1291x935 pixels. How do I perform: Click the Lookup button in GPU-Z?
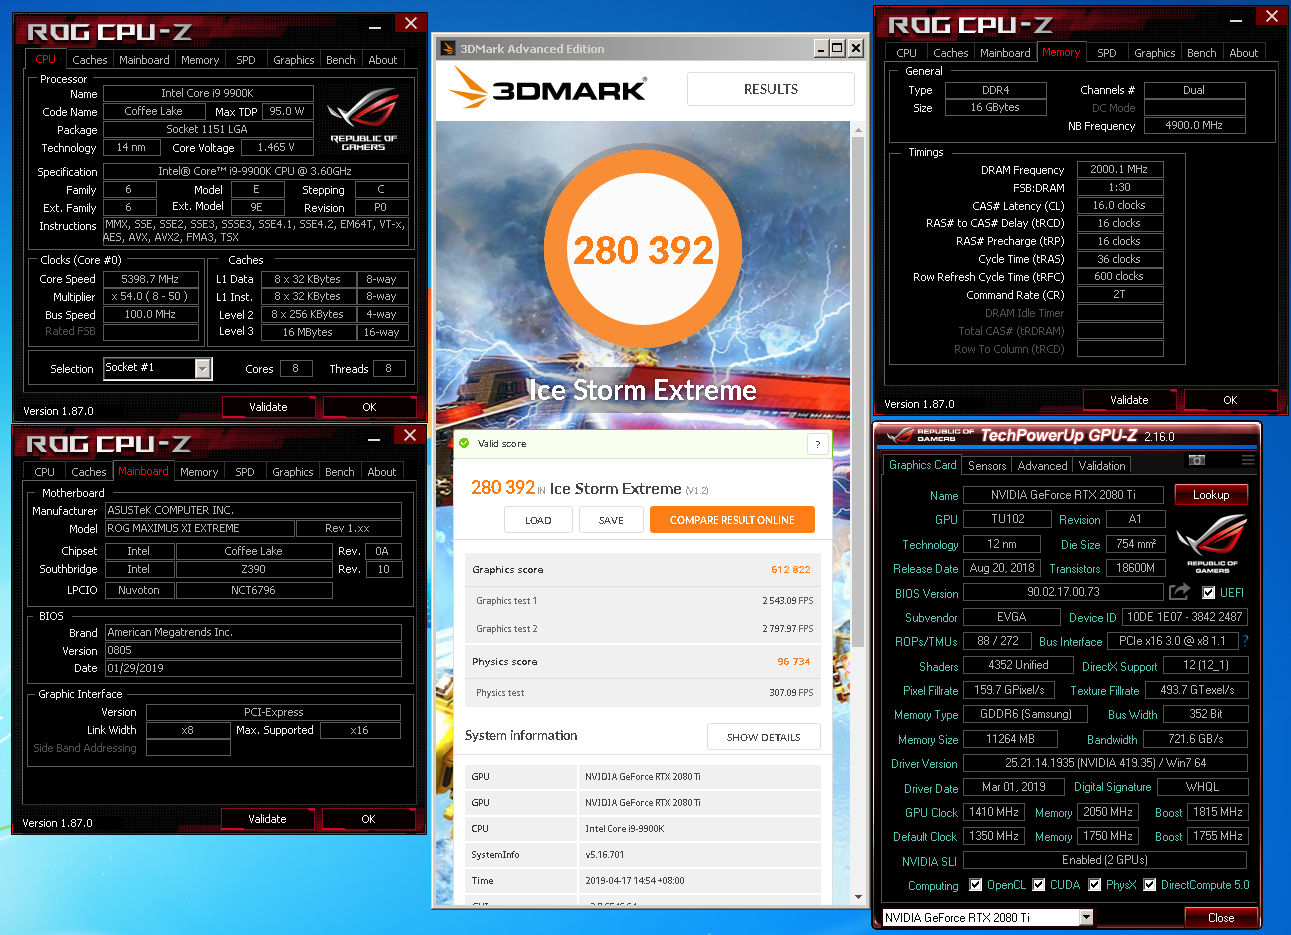1210,495
